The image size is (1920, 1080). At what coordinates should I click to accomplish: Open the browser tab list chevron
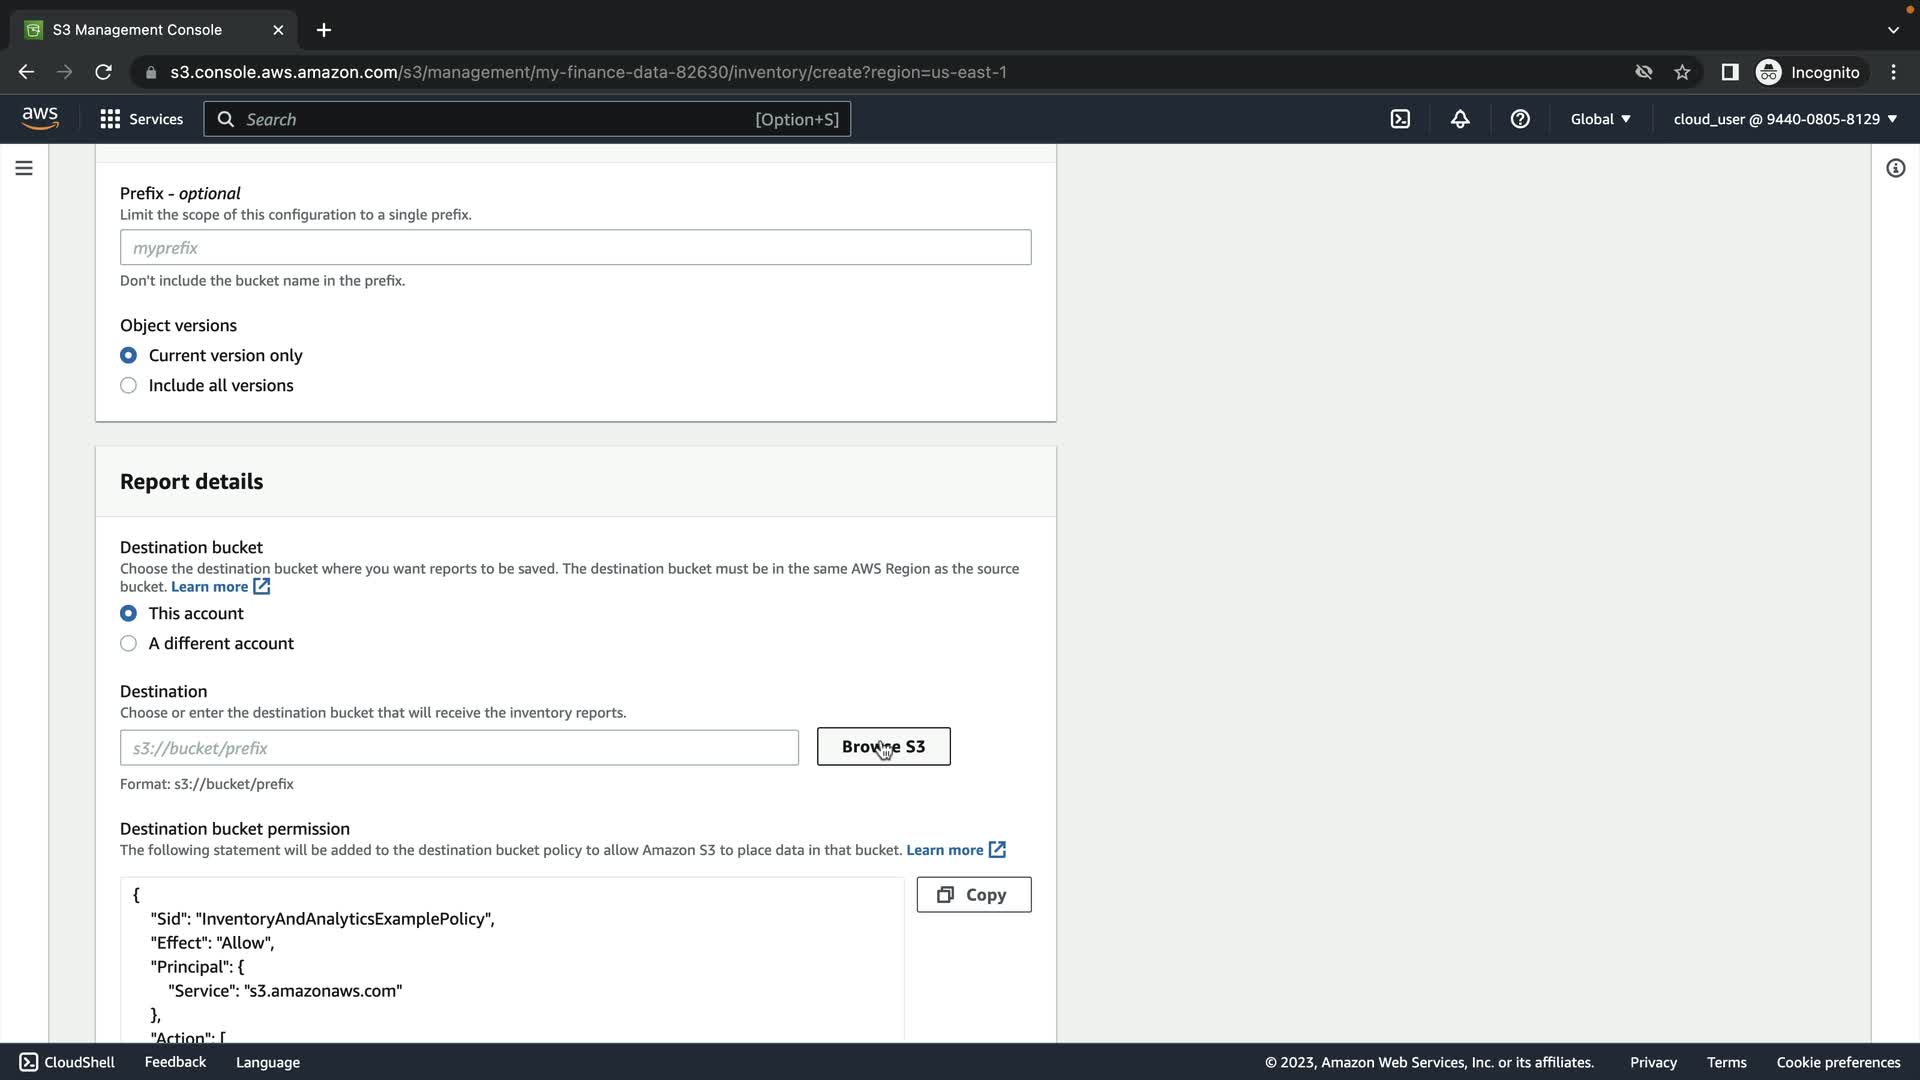click(1892, 30)
